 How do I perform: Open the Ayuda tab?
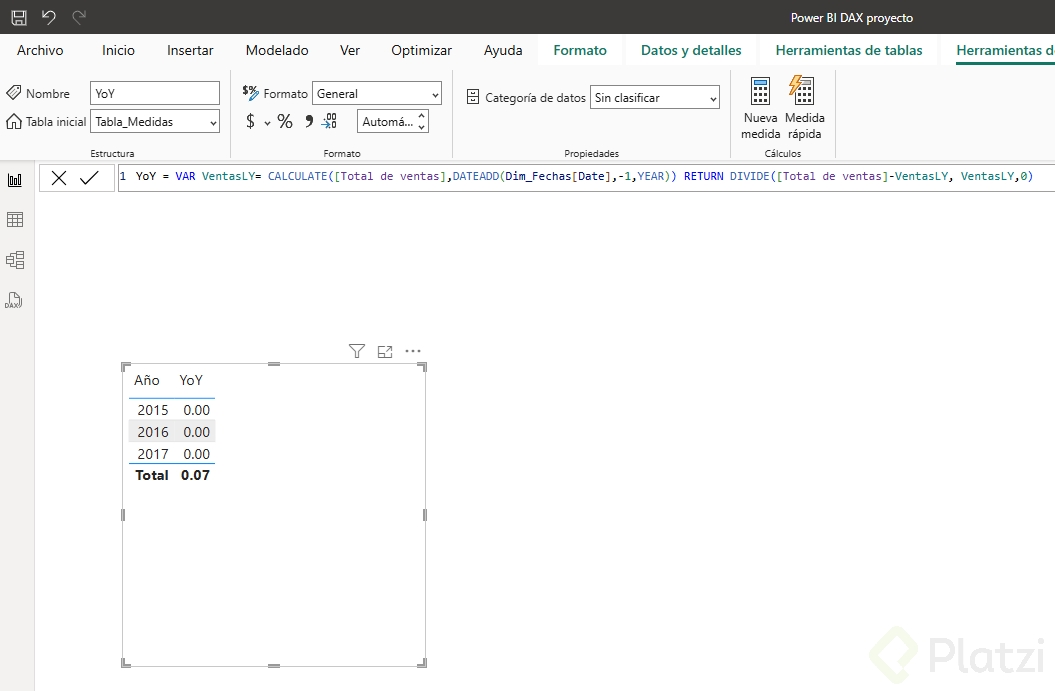click(x=503, y=50)
